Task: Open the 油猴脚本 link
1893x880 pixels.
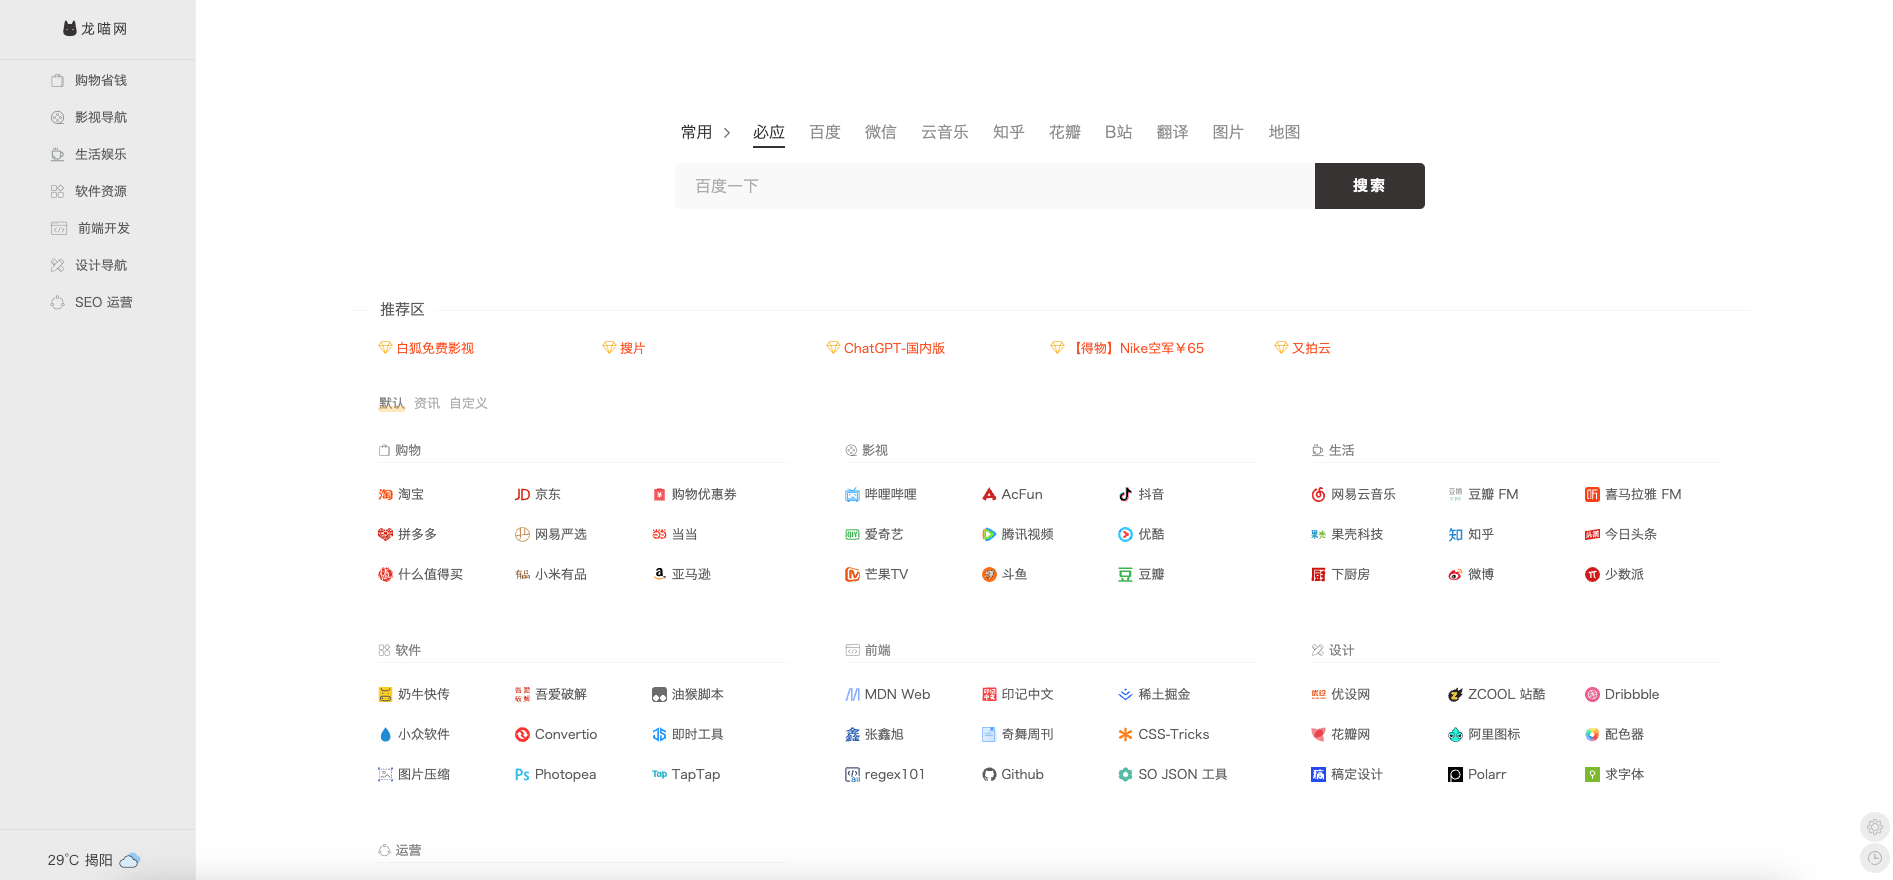Action: (x=698, y=694)
